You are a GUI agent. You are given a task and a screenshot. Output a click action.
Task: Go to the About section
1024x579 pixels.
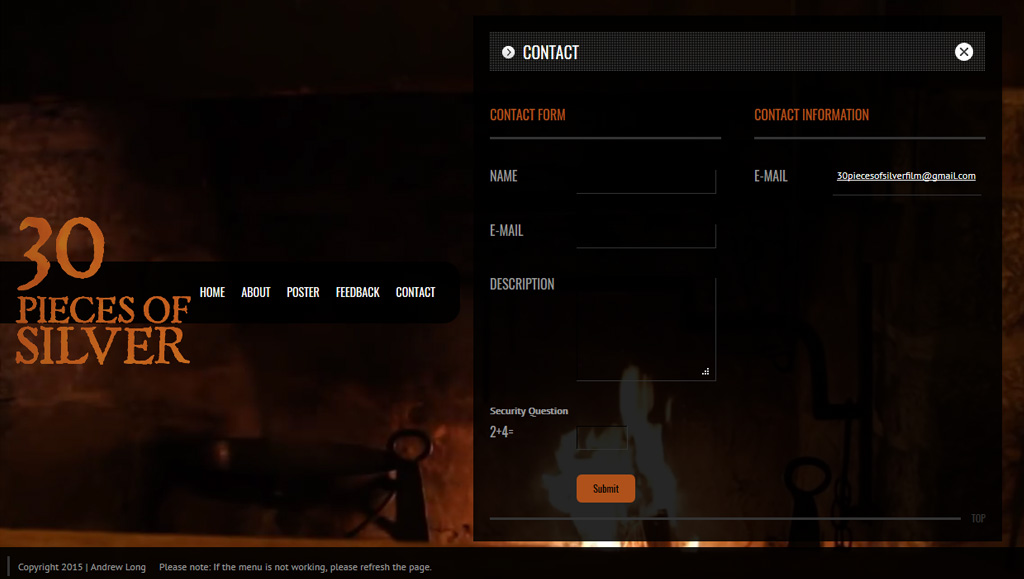tap(255, 292)
